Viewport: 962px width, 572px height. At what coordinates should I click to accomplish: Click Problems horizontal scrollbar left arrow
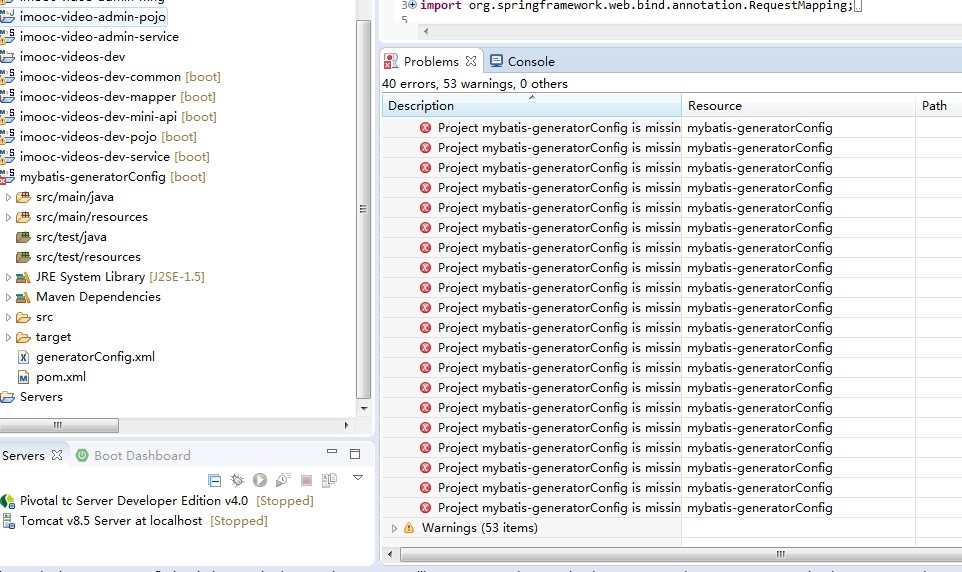coord(390,554)
